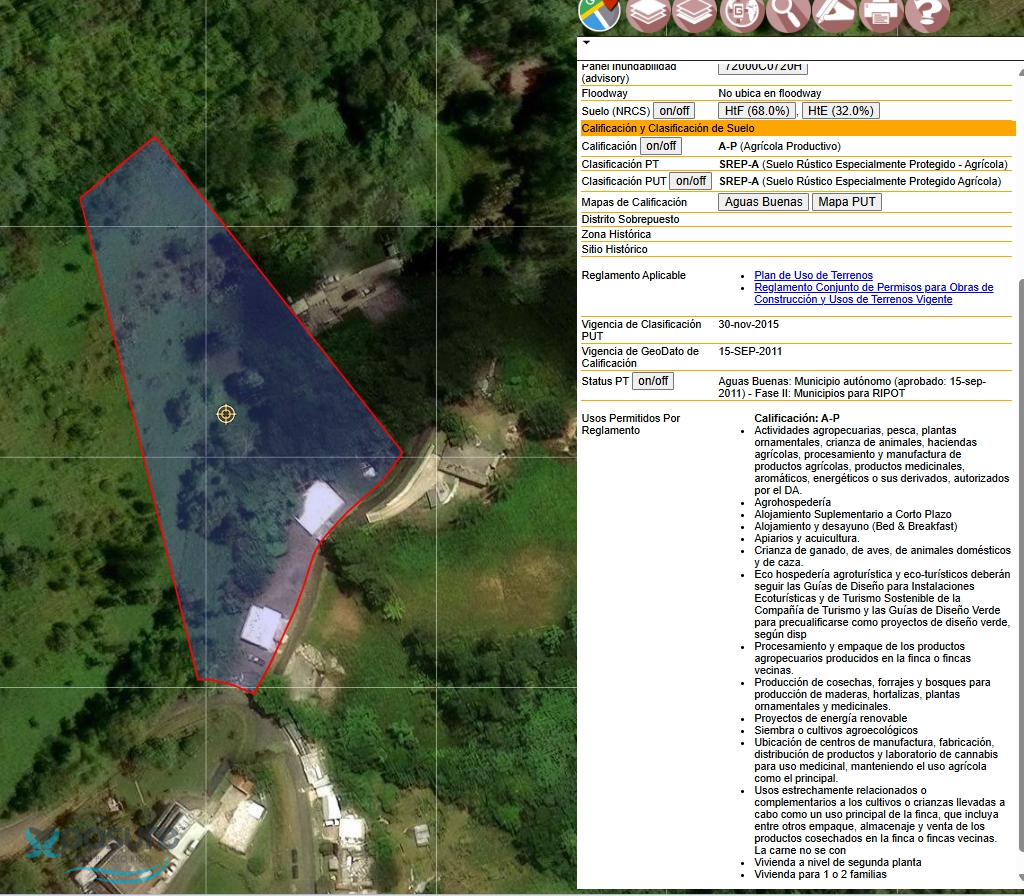
Task: Open the Google Maps view icon
Action: point(599,12)
